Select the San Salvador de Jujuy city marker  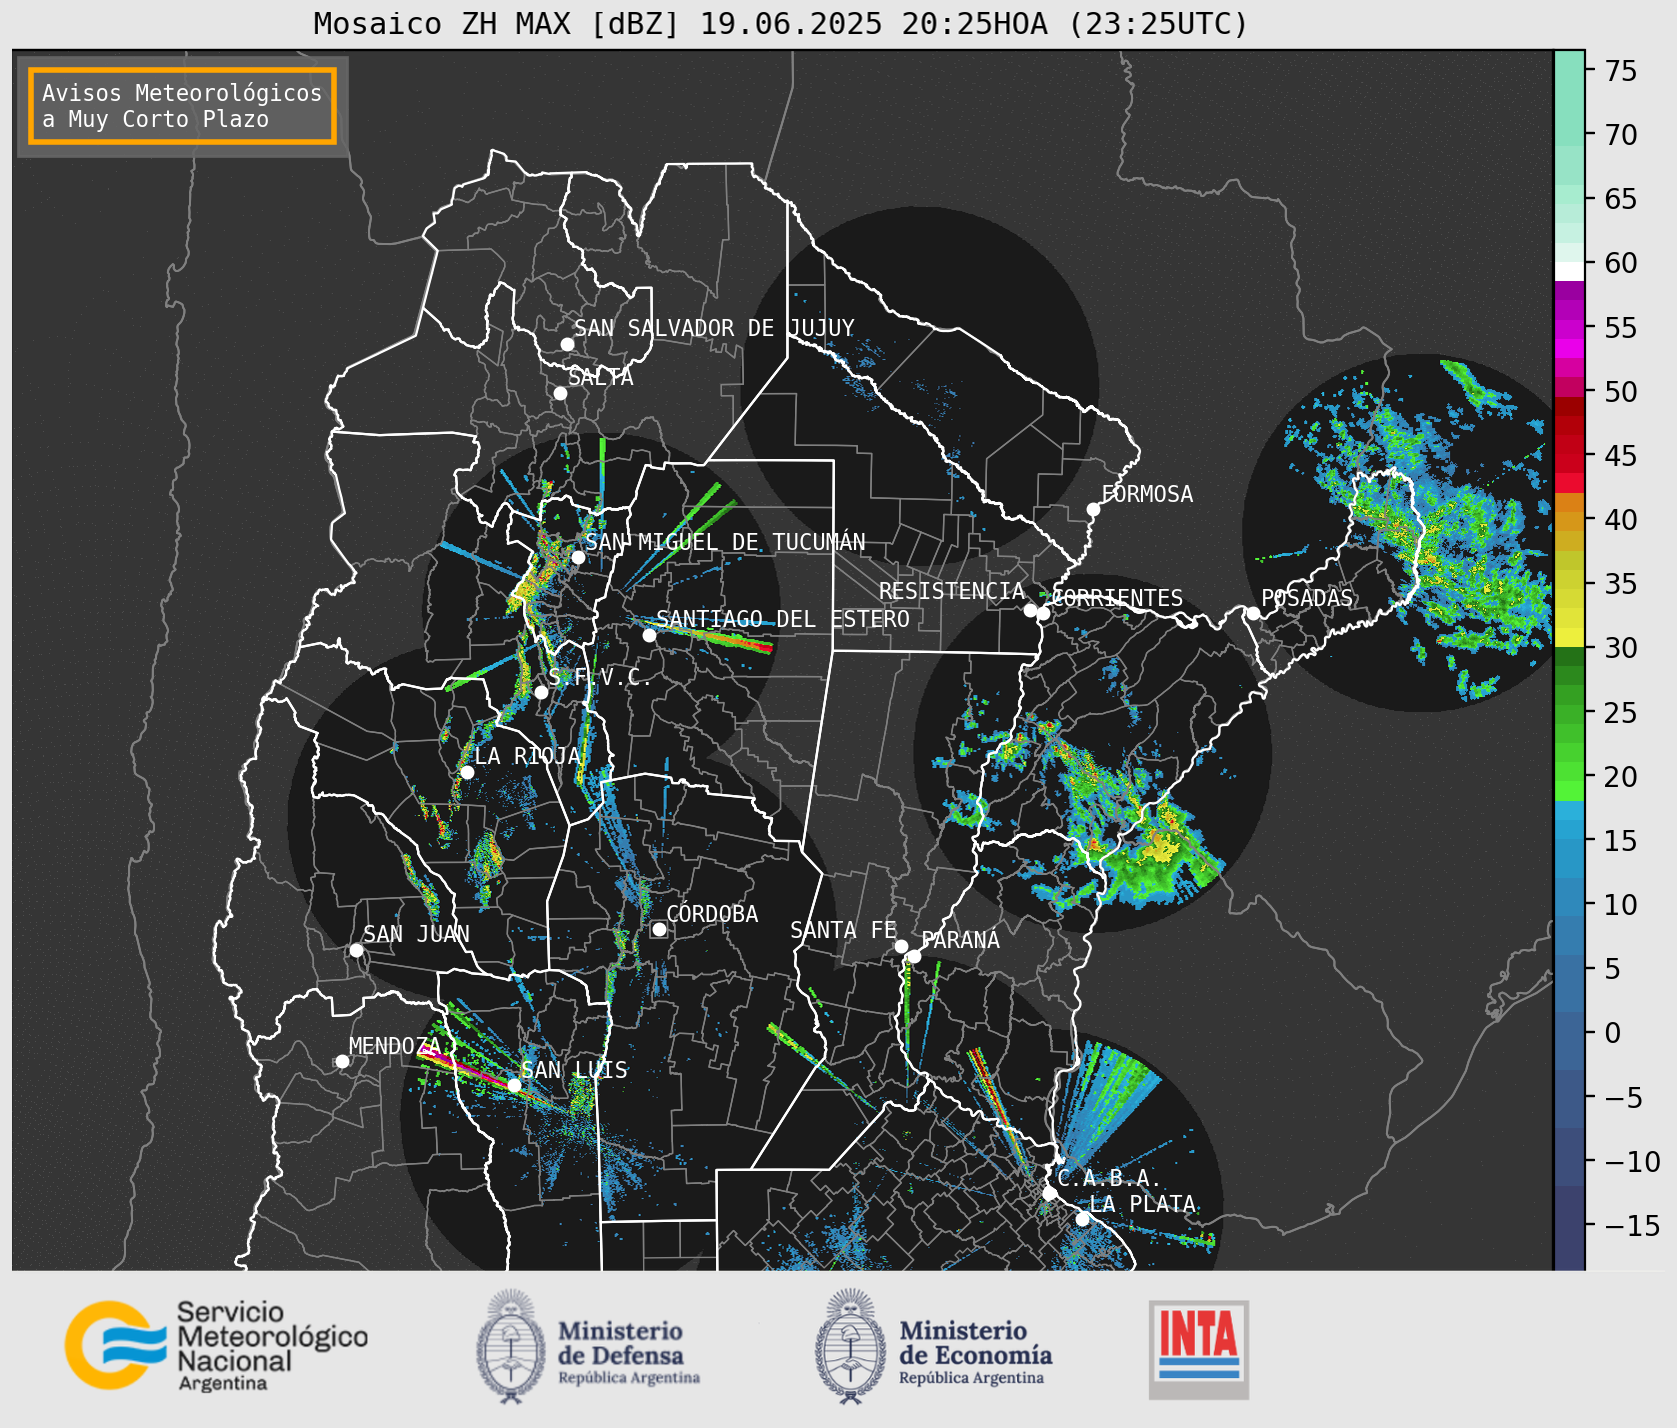coord(567,344)
